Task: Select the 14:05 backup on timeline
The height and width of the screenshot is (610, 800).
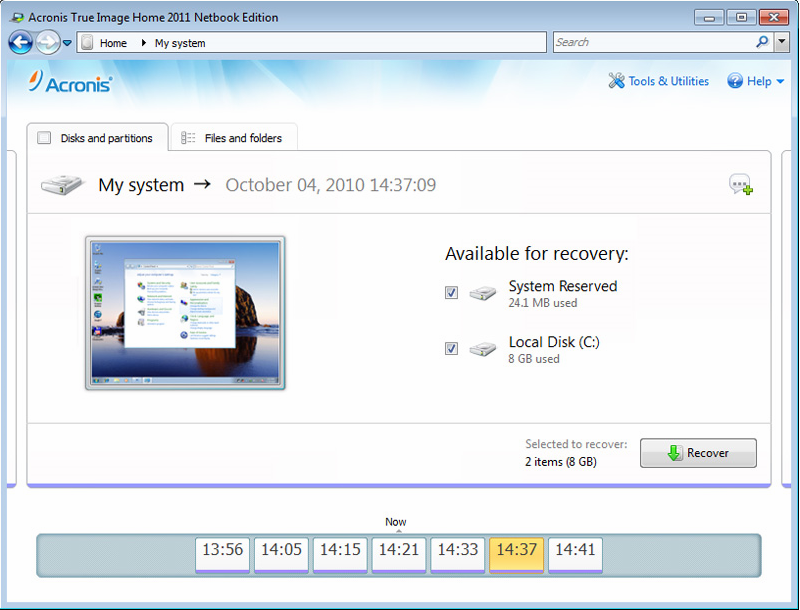Action: [x=282, y=554]
